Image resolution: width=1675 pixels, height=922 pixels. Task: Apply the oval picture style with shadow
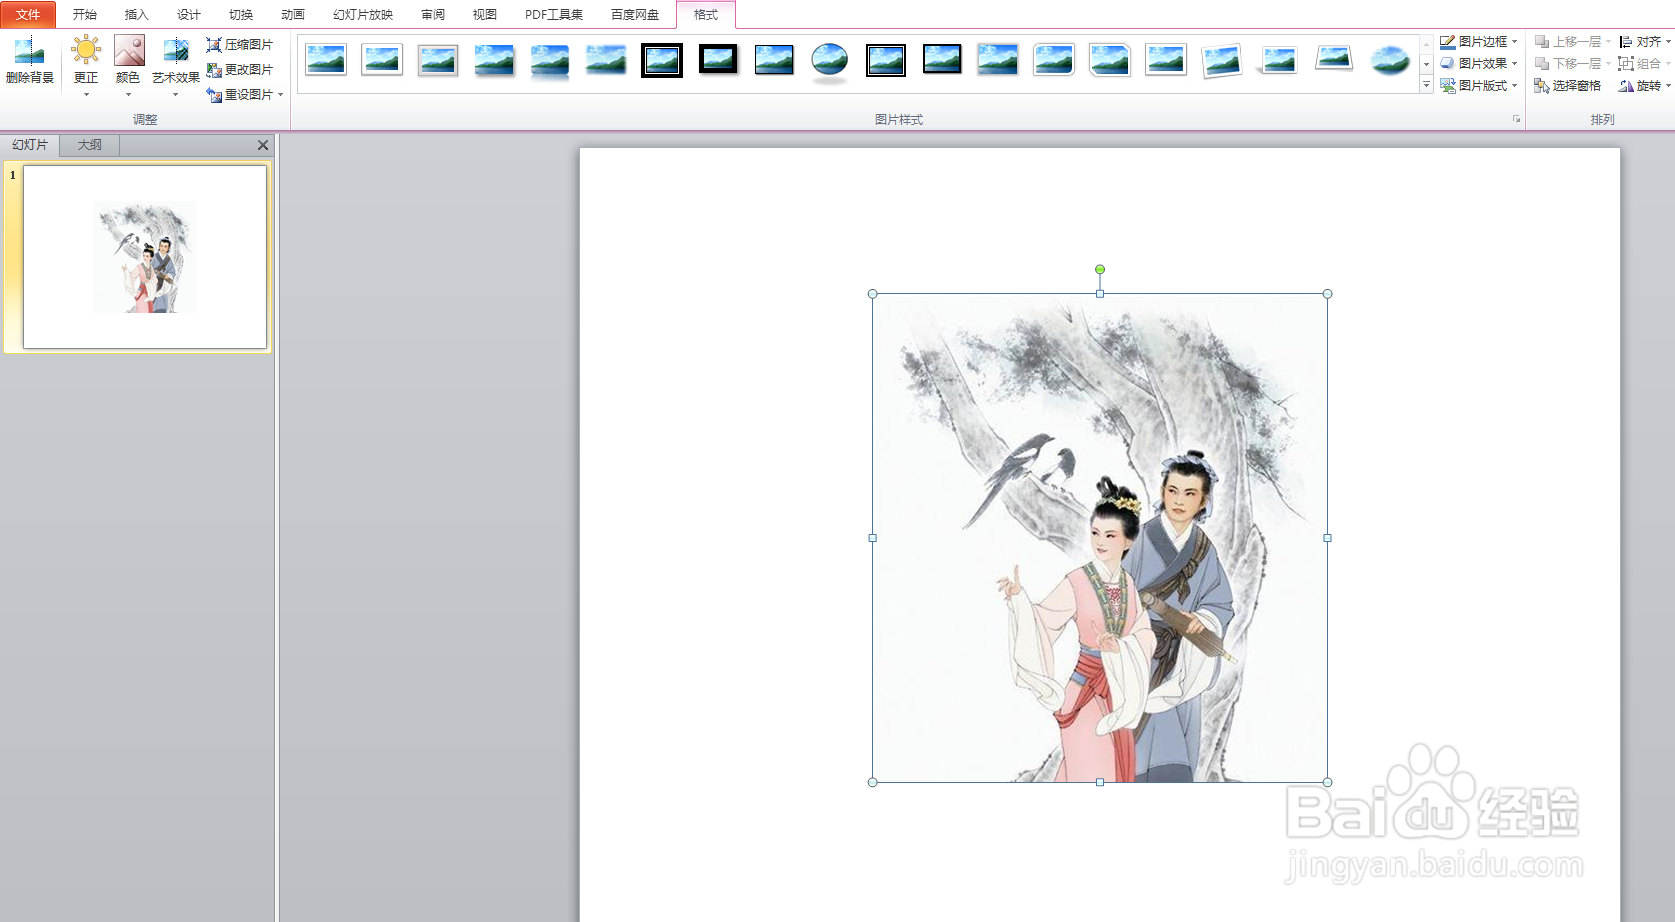pyautogui.click(x=830, y=61)
